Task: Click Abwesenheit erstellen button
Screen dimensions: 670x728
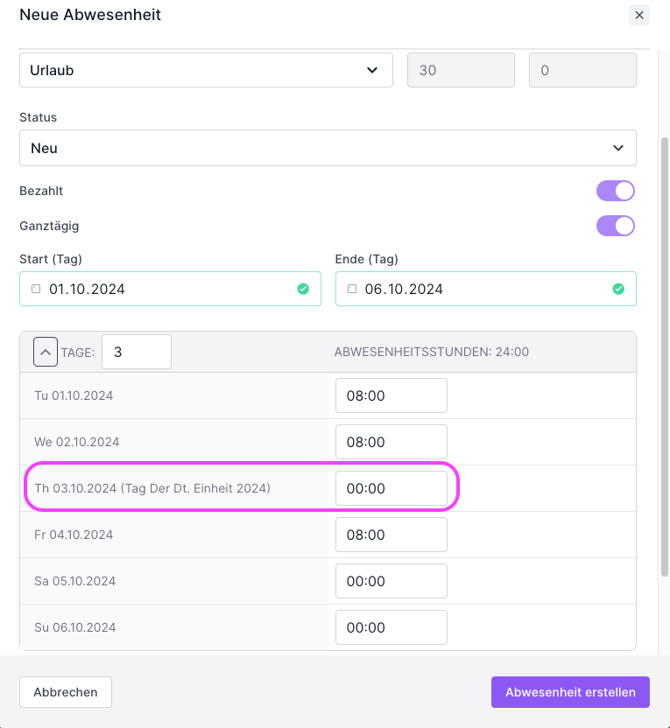Action: coord(570,692)
